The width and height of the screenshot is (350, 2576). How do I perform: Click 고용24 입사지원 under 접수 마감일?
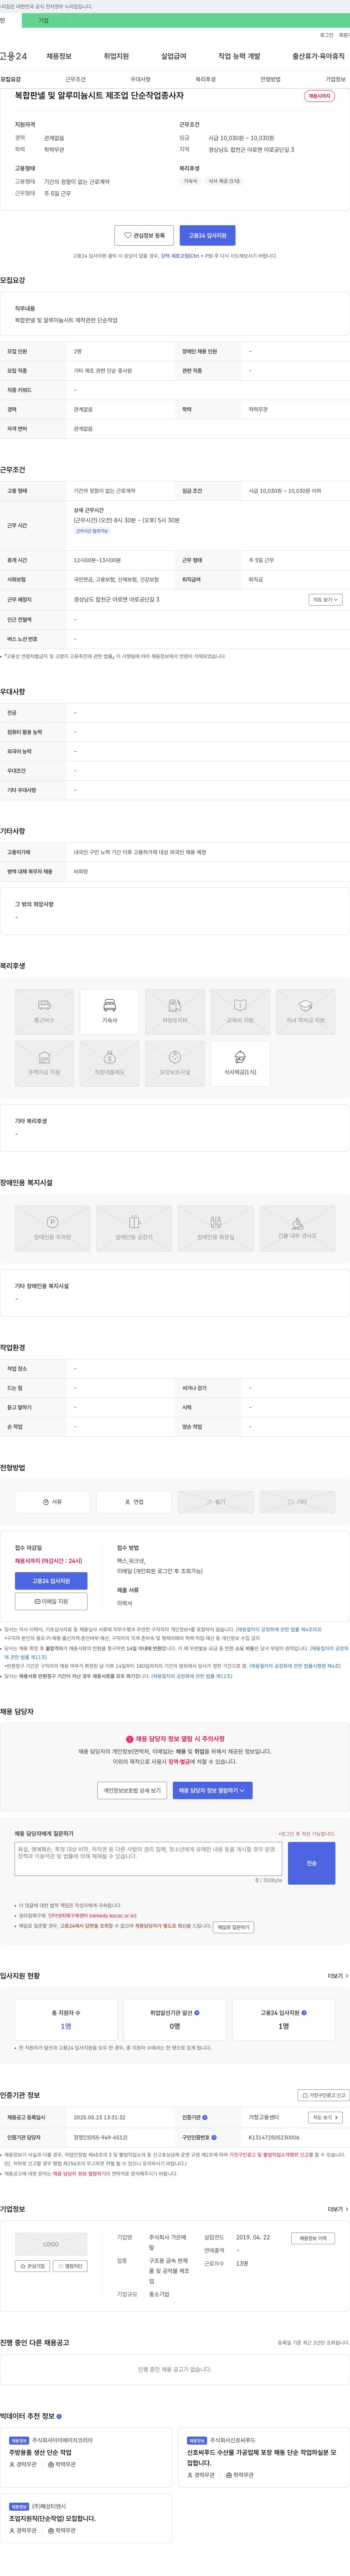(51, 1581)
